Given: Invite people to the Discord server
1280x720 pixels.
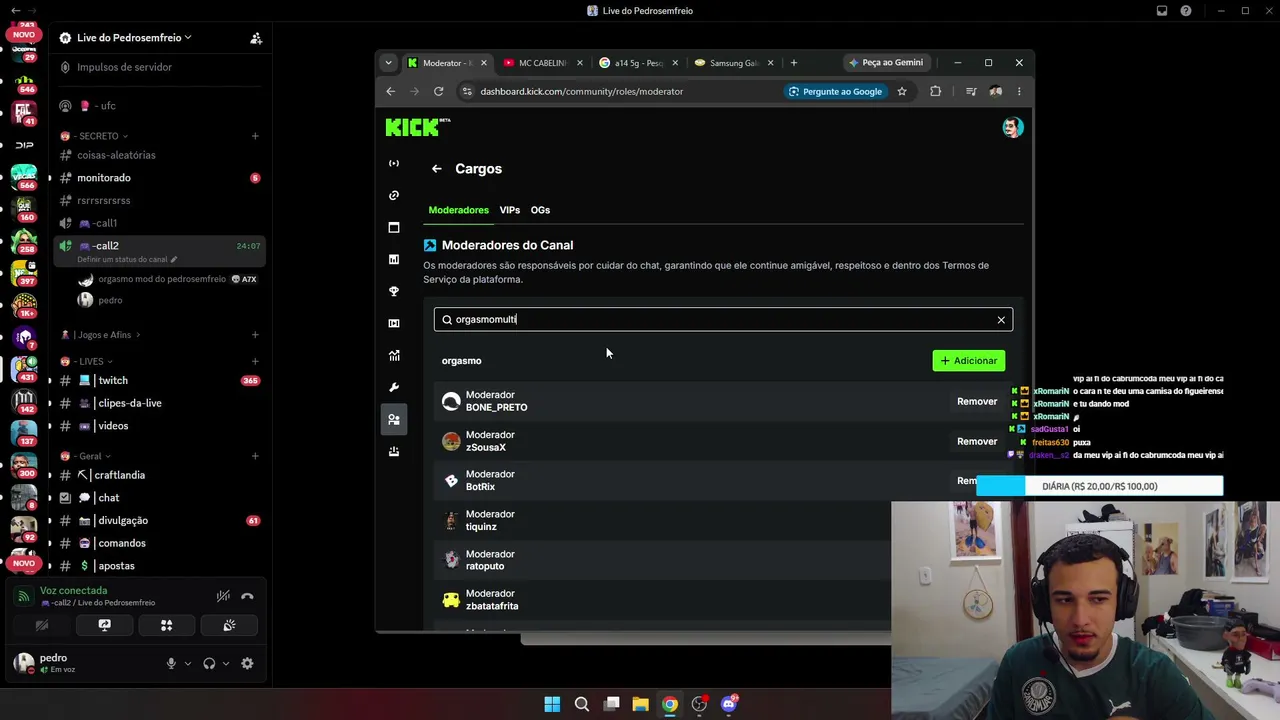Looking at the screenshot, I should click(256, 38).
